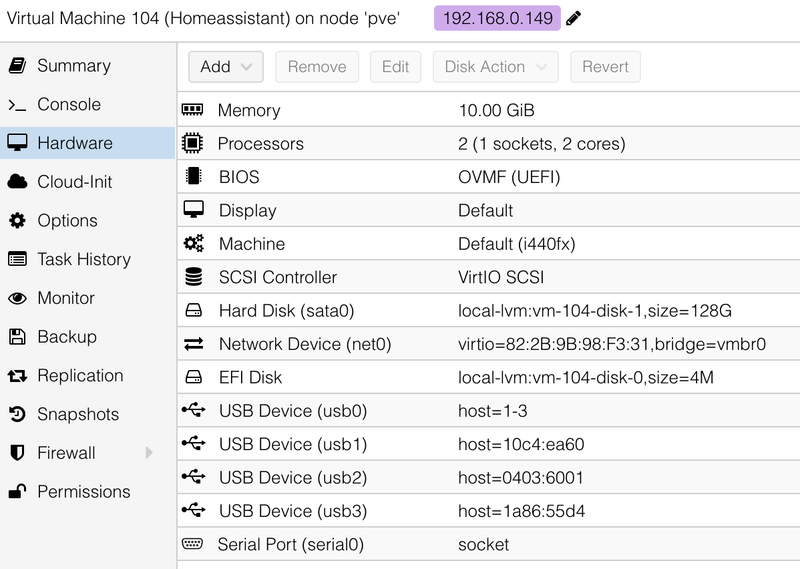Screen dimensions: 800x569
Task: Open the Disk Action dropdown
Action: [x=496, y=67]
